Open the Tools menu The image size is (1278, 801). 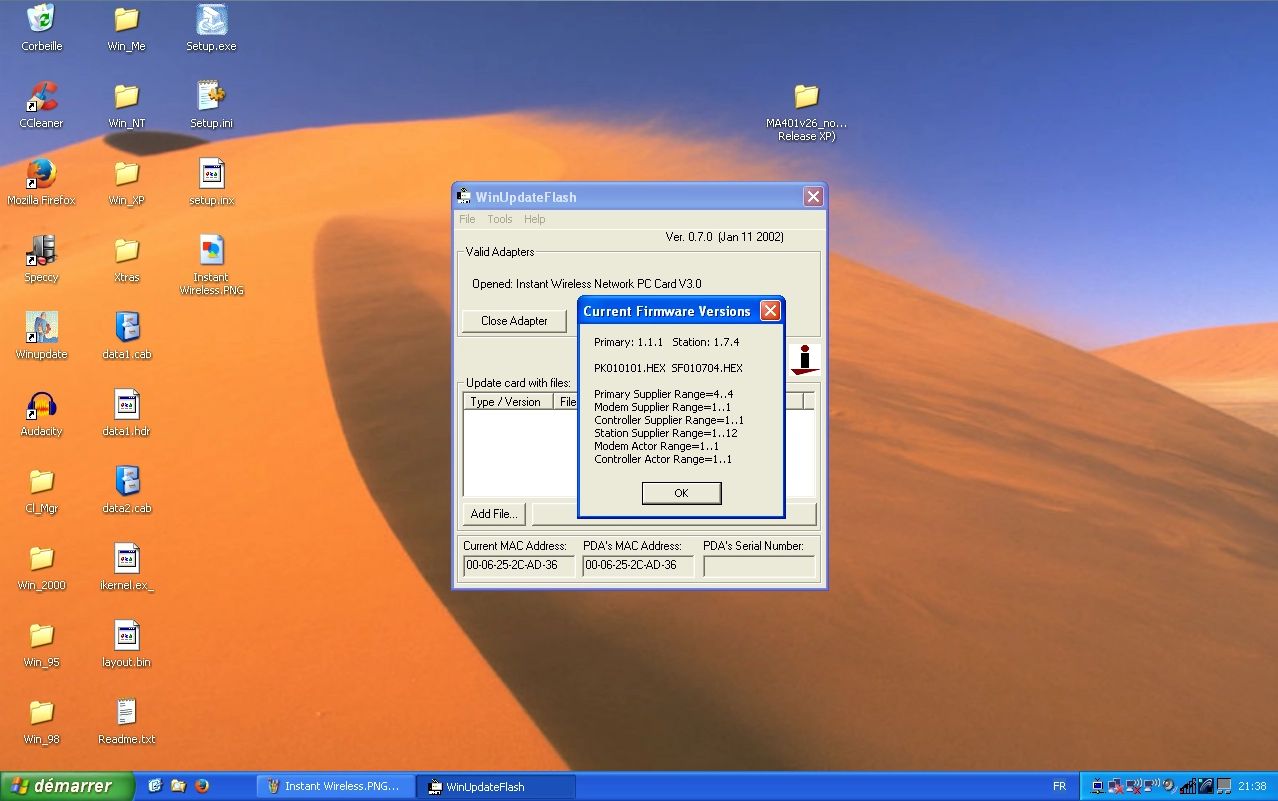pyautogui.click(x=500, y=219)
